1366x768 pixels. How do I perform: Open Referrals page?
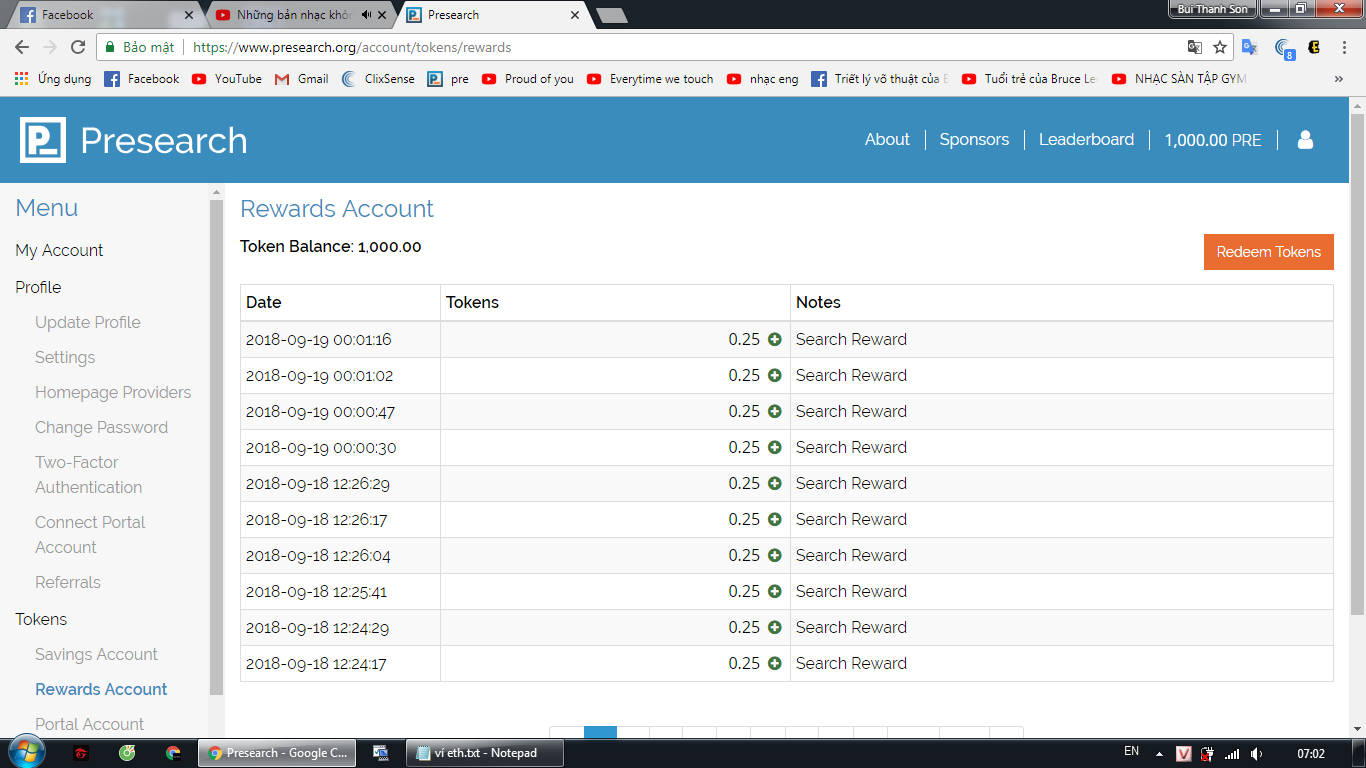click(x=68, y=582)
